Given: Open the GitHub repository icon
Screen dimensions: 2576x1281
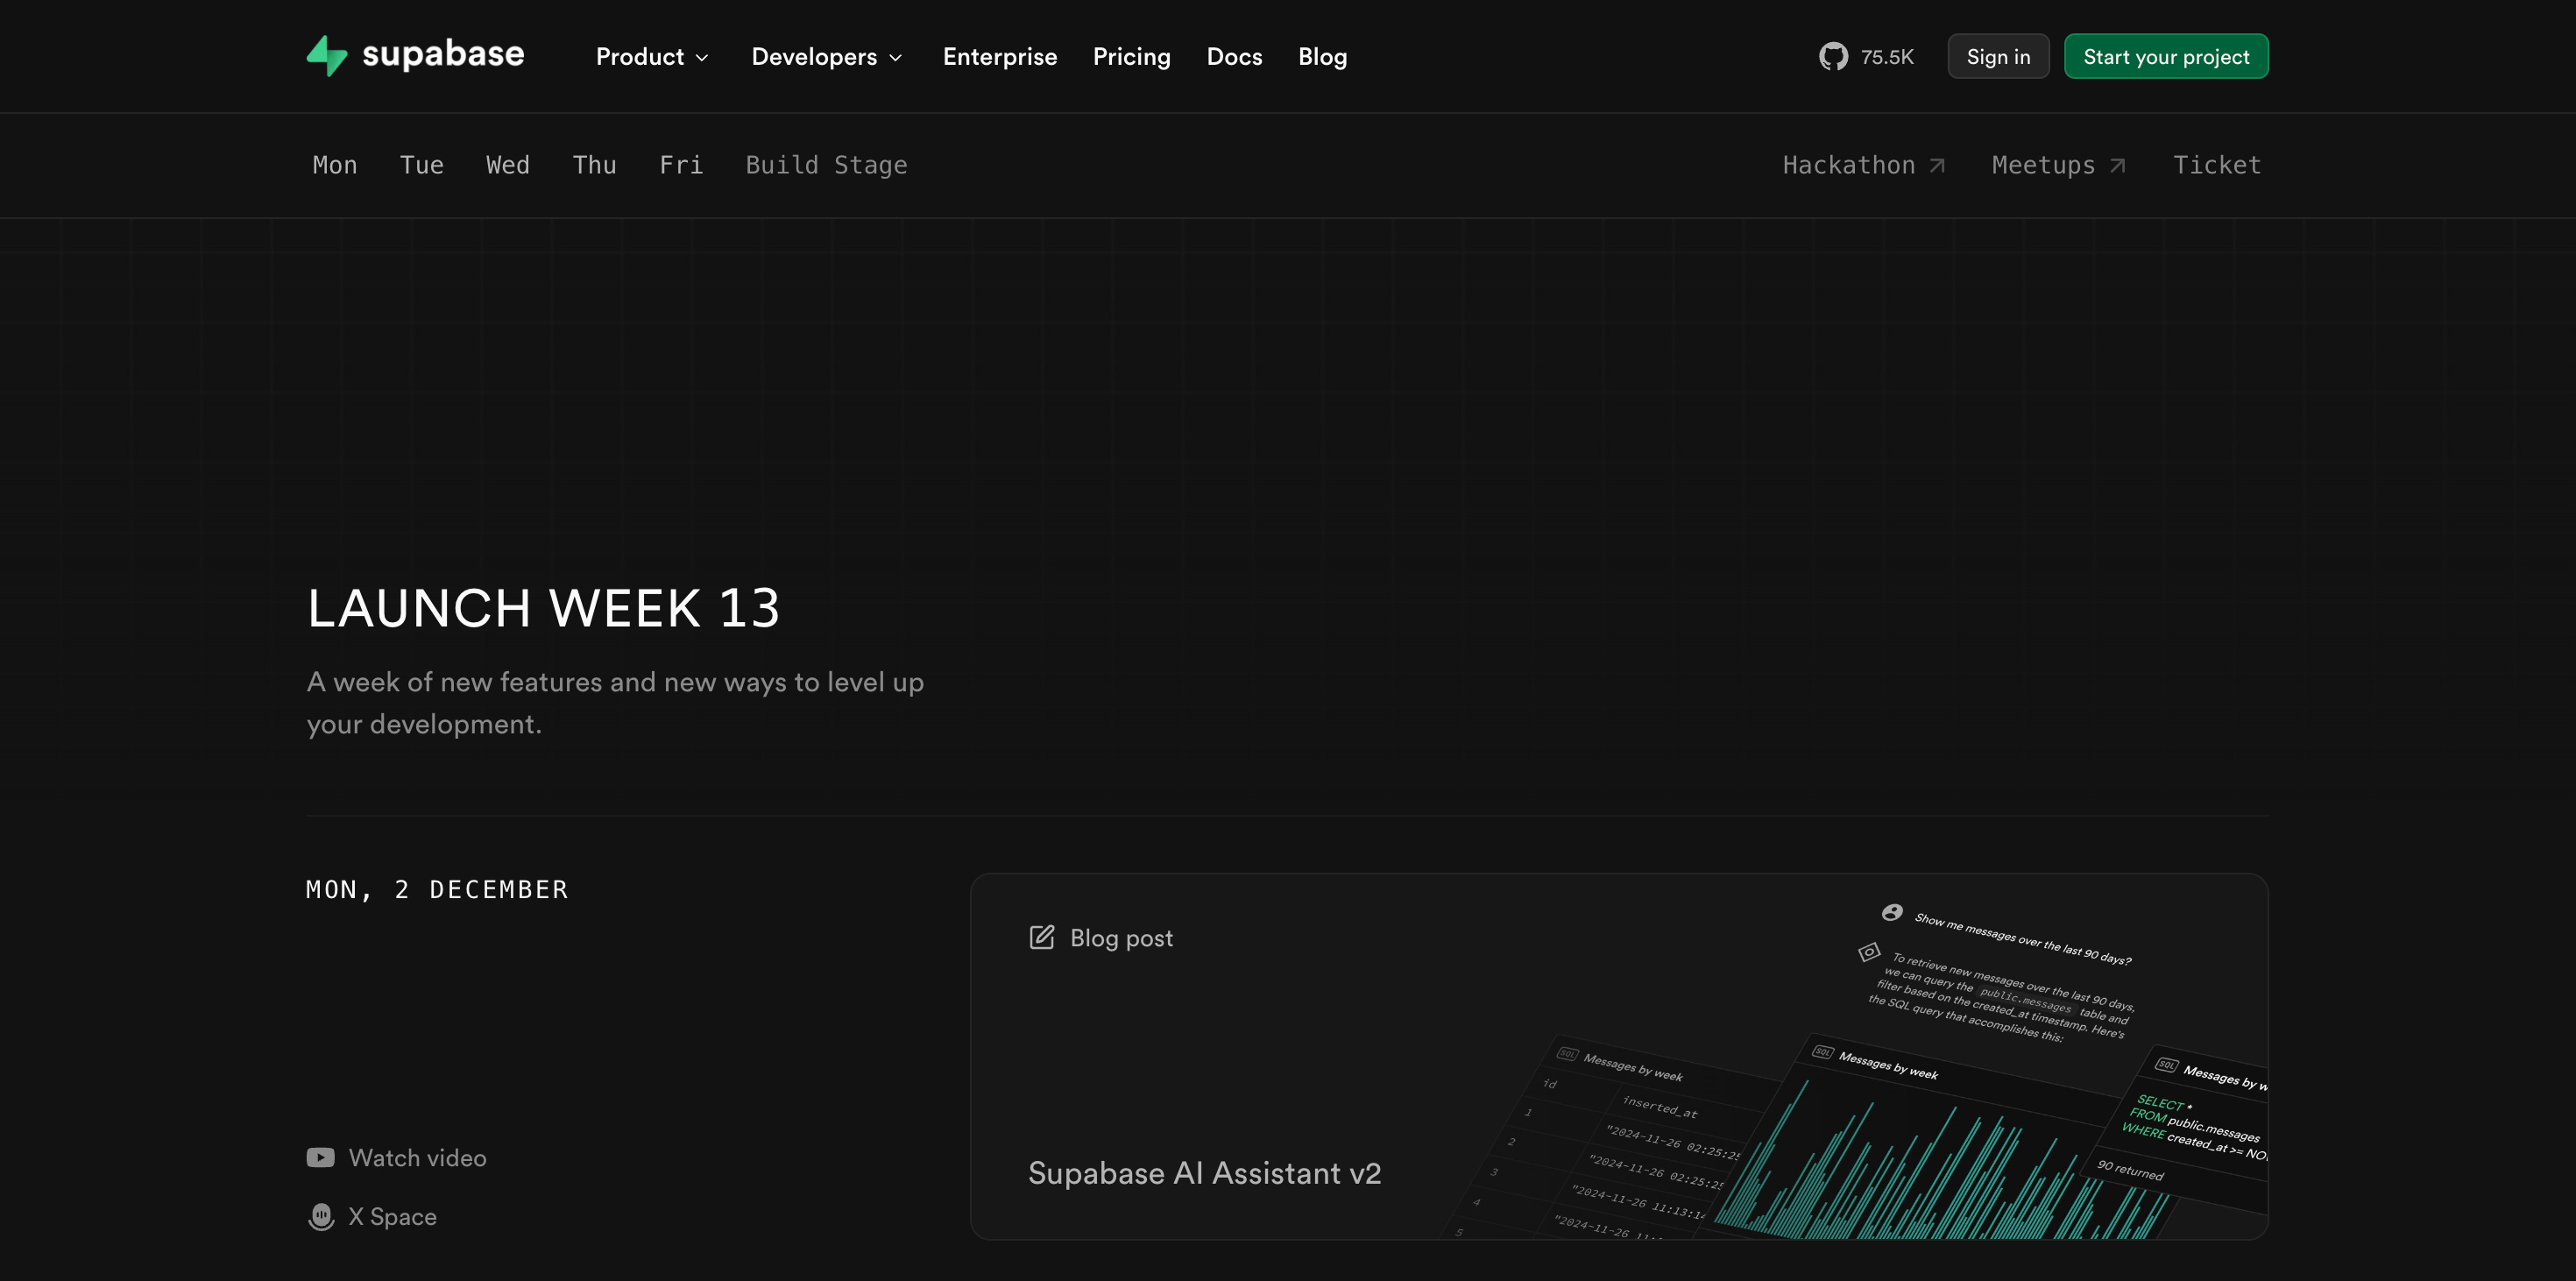Looking at the screenshot, I should pyautogui.click(x=1833, y=57).
